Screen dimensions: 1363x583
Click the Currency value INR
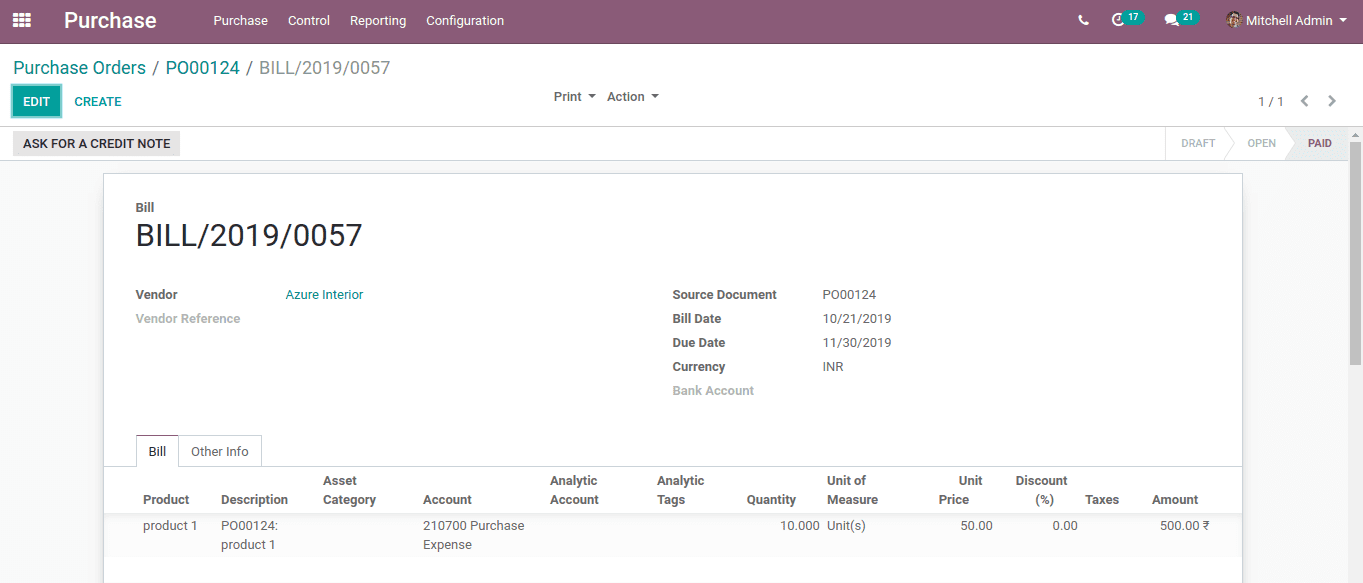pos(833,367)
